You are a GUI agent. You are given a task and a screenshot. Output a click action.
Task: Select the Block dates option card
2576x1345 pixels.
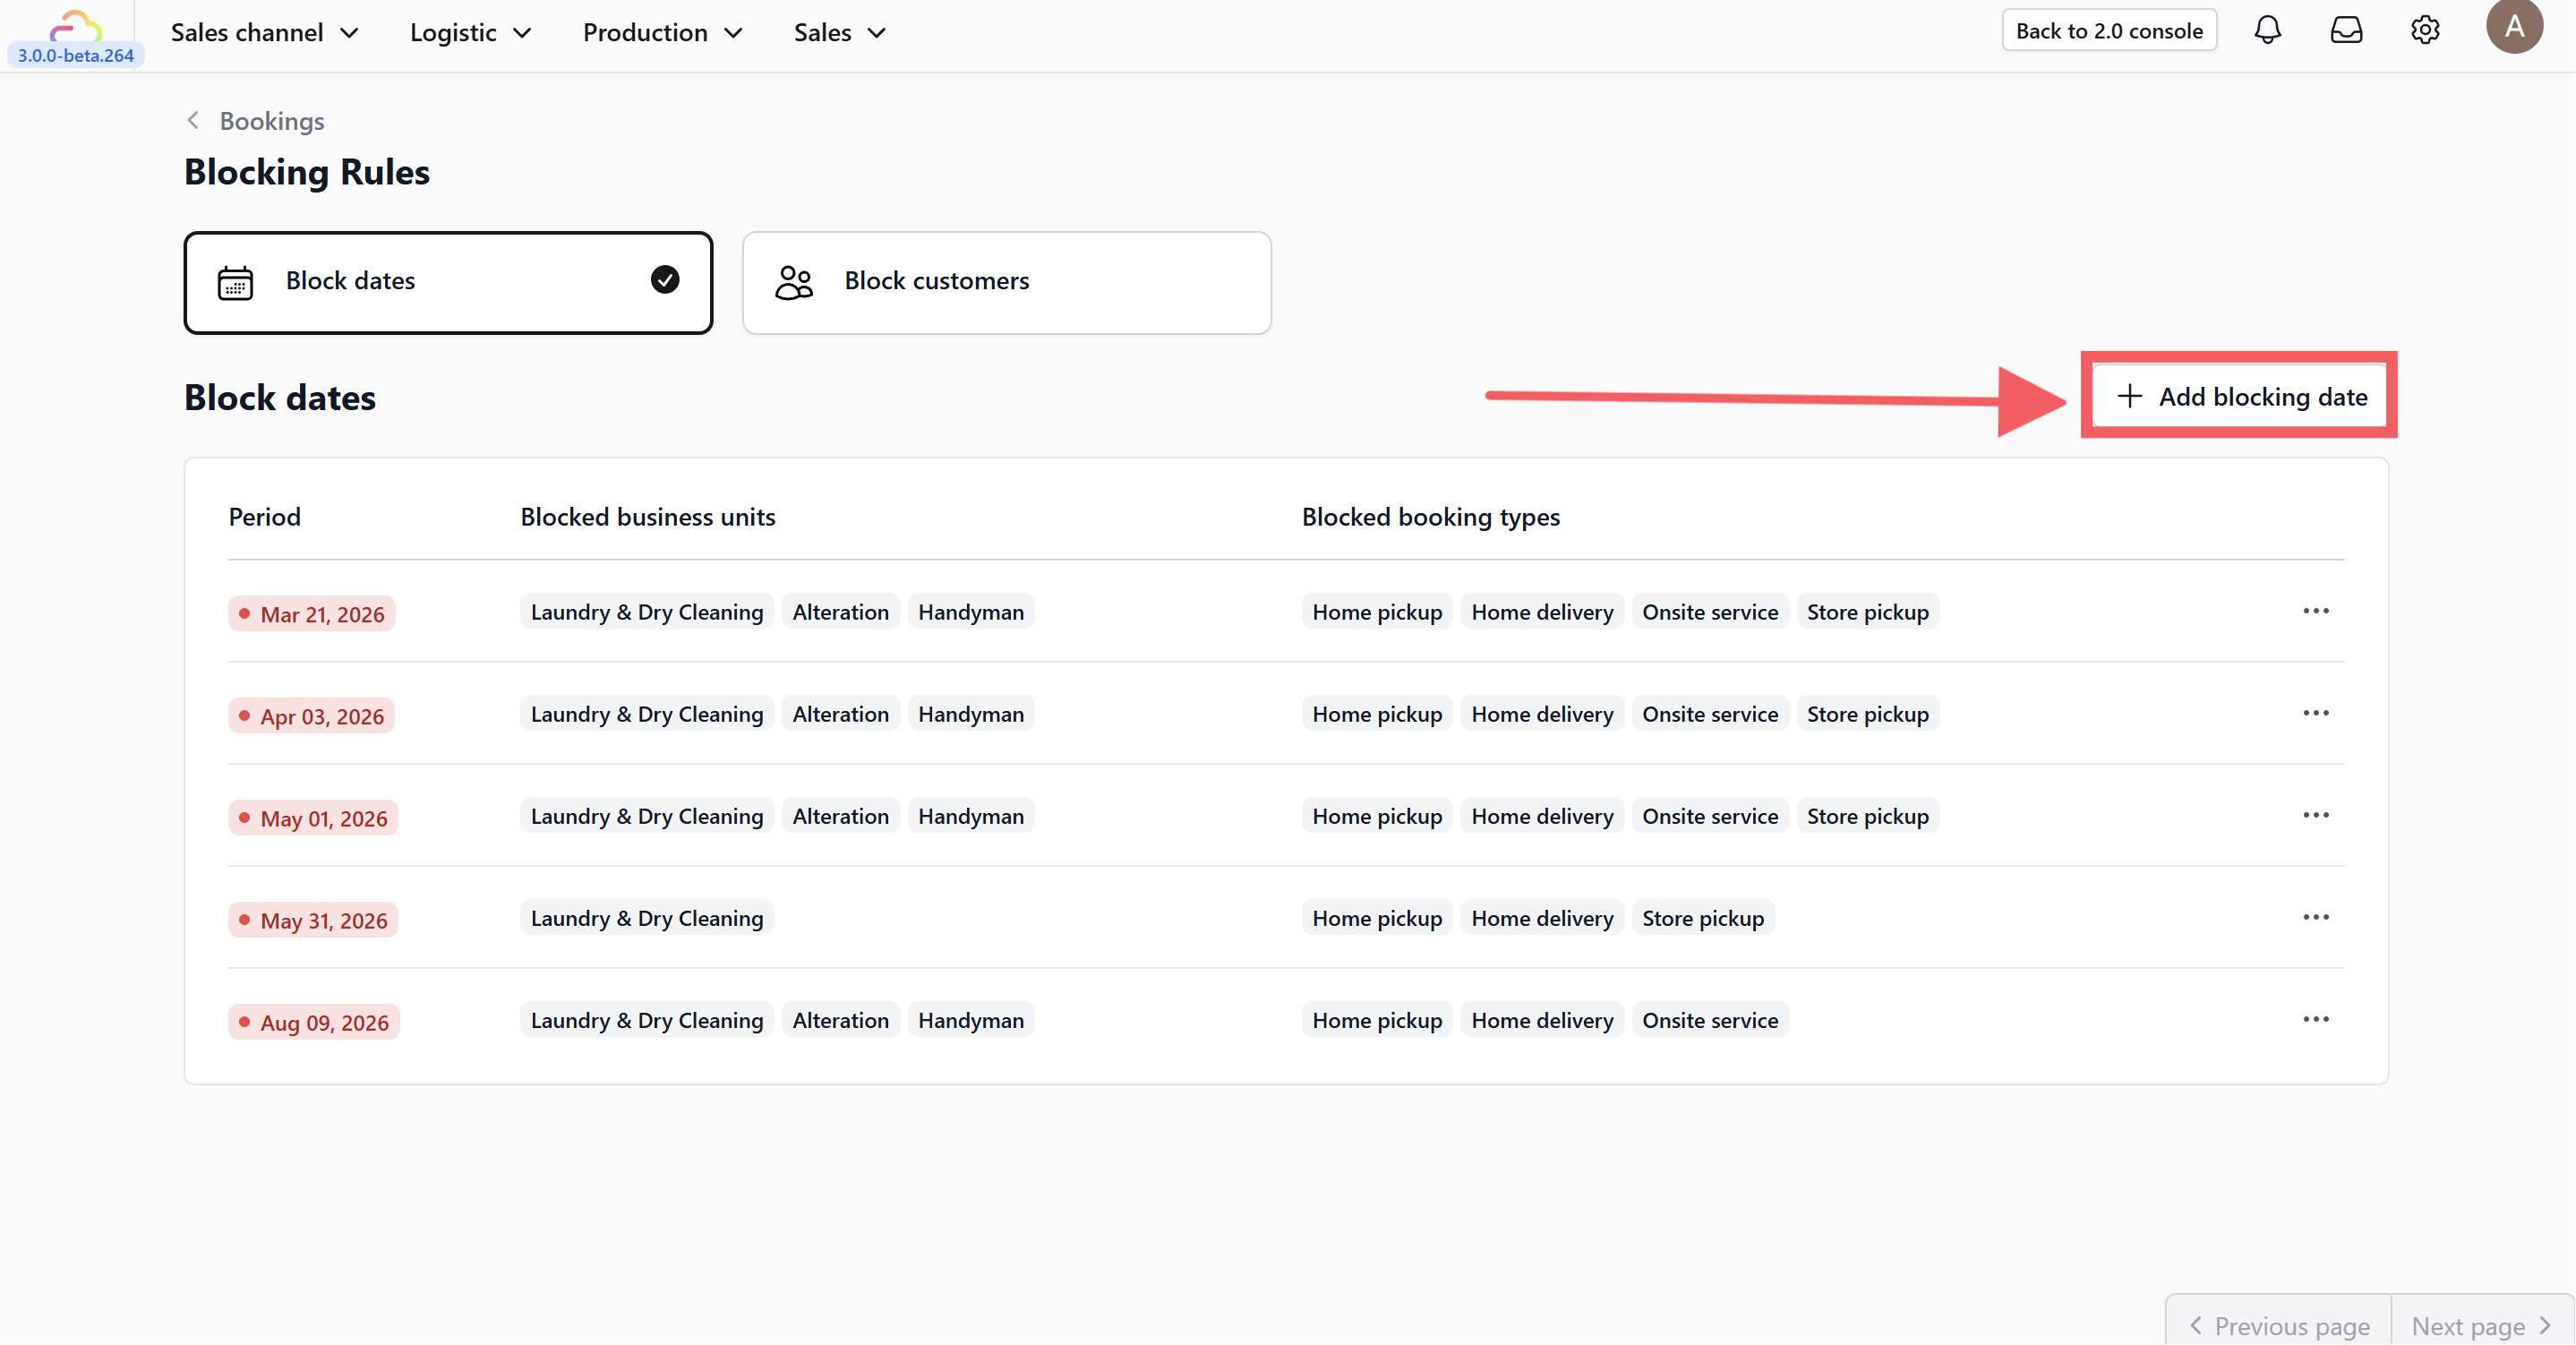[x=448, y=282]
